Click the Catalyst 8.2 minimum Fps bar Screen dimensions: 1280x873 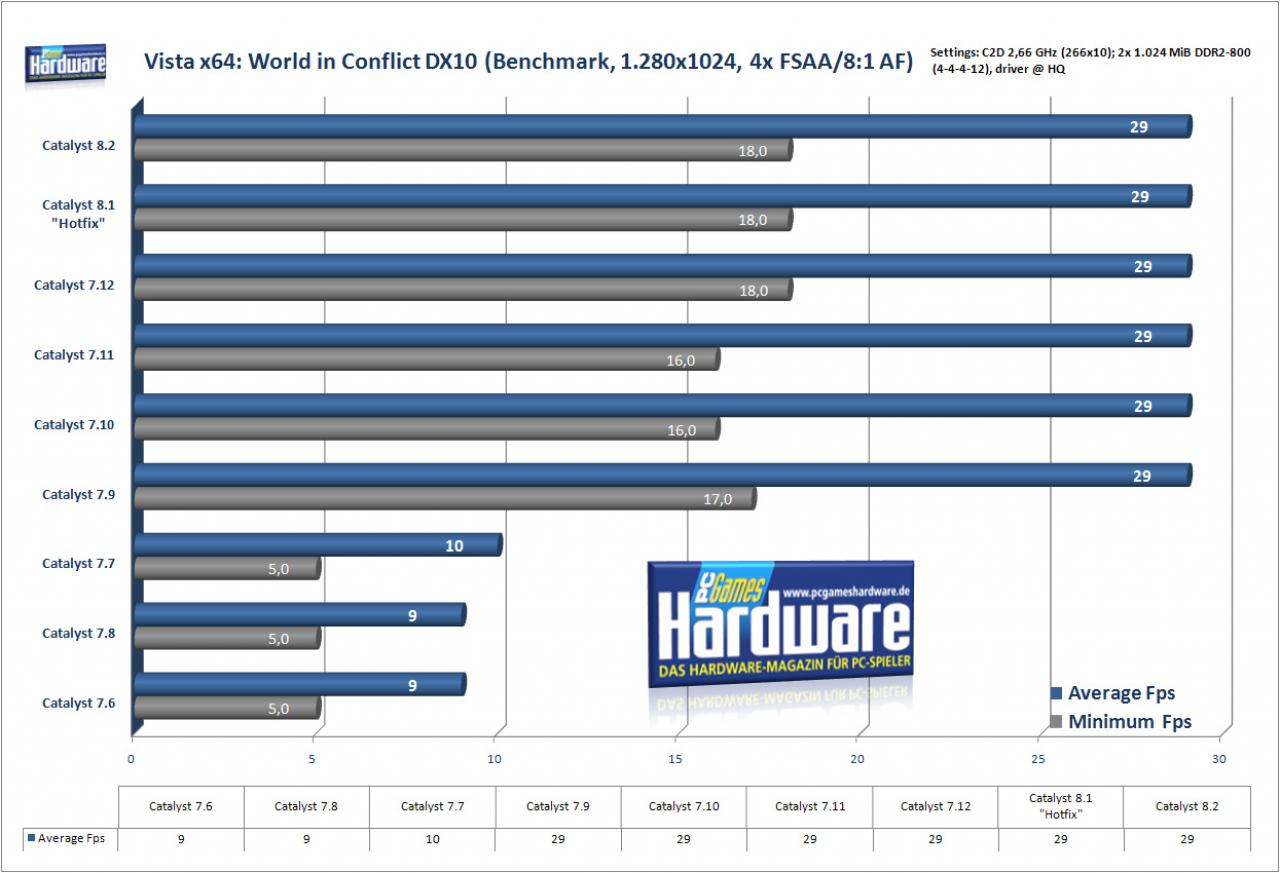[x=463, y=150]
